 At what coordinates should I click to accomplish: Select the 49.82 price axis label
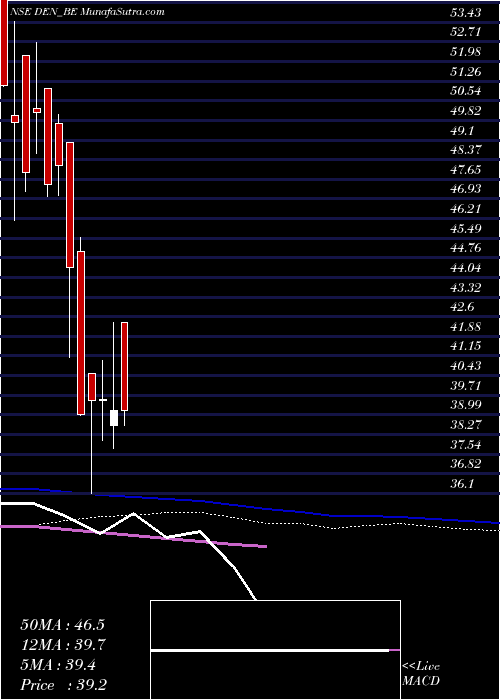pos(465,111)
